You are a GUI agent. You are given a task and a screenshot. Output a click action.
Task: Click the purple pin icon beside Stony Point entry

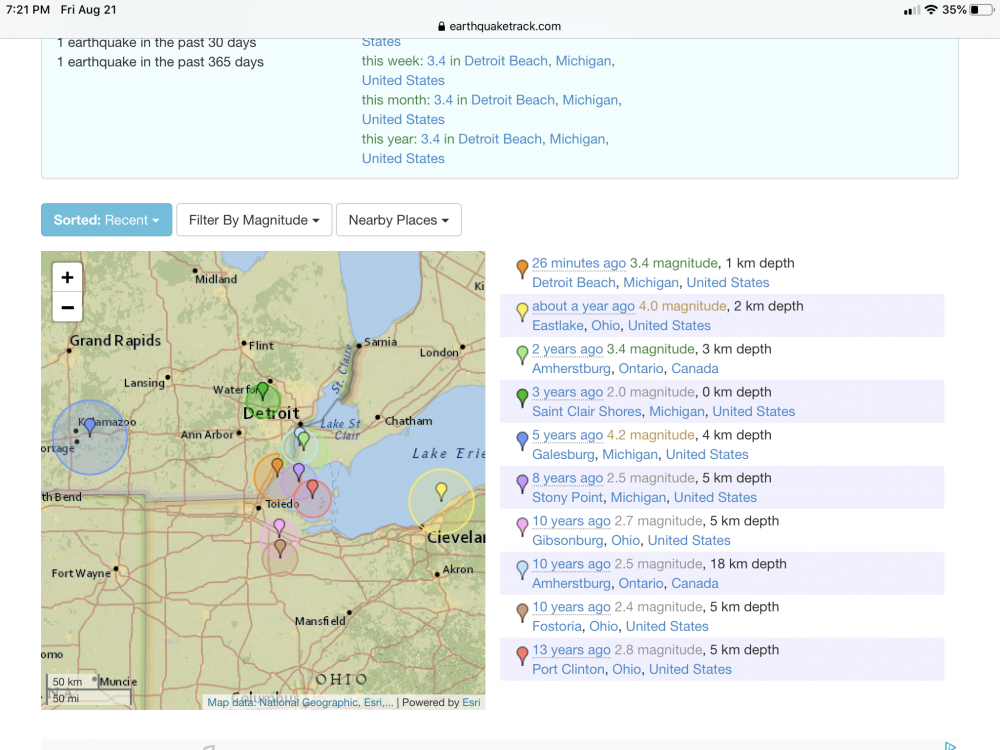tap(521, 483)
